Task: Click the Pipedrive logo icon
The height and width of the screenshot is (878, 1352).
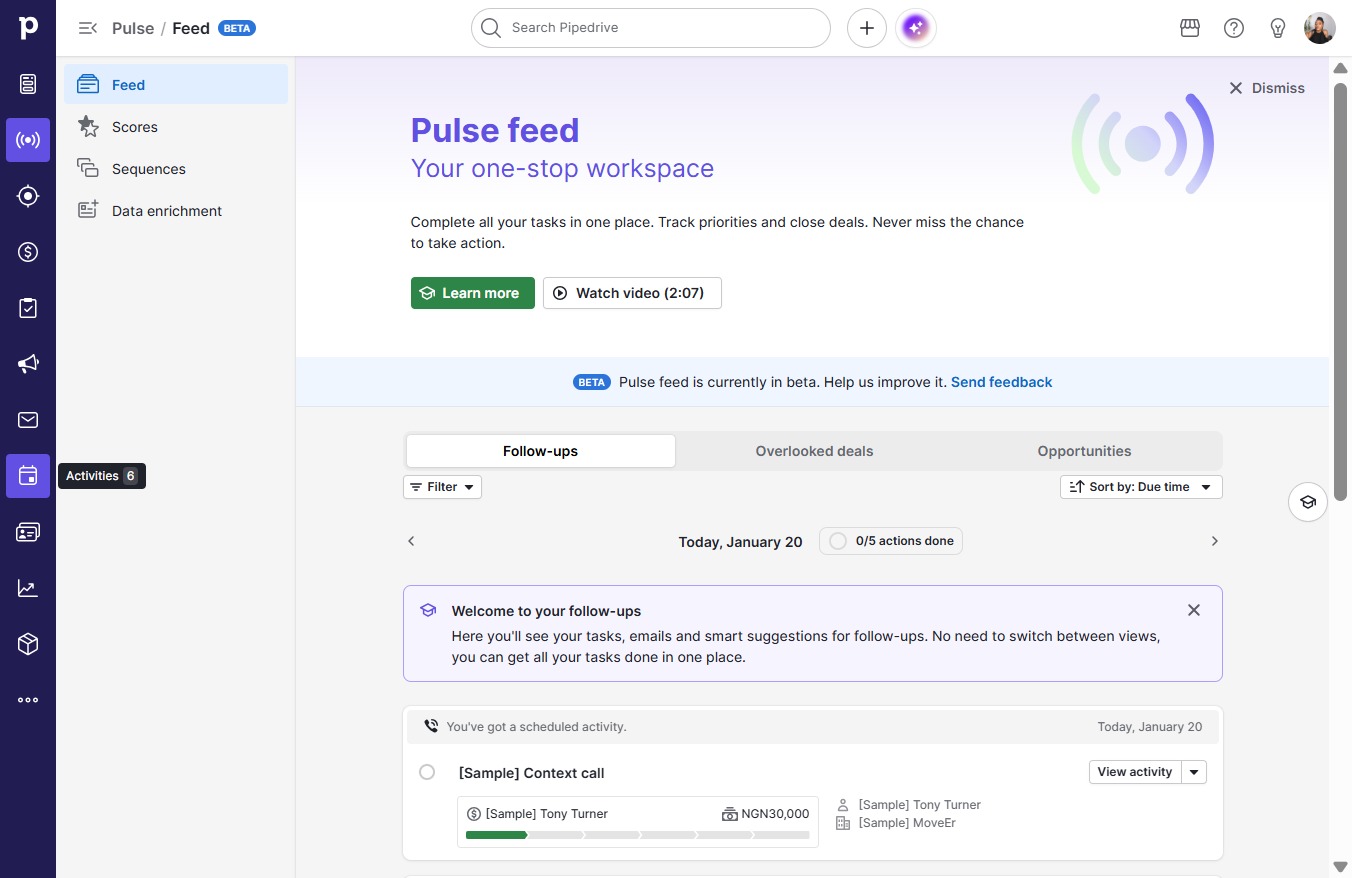Action: (x=28, y=28)
